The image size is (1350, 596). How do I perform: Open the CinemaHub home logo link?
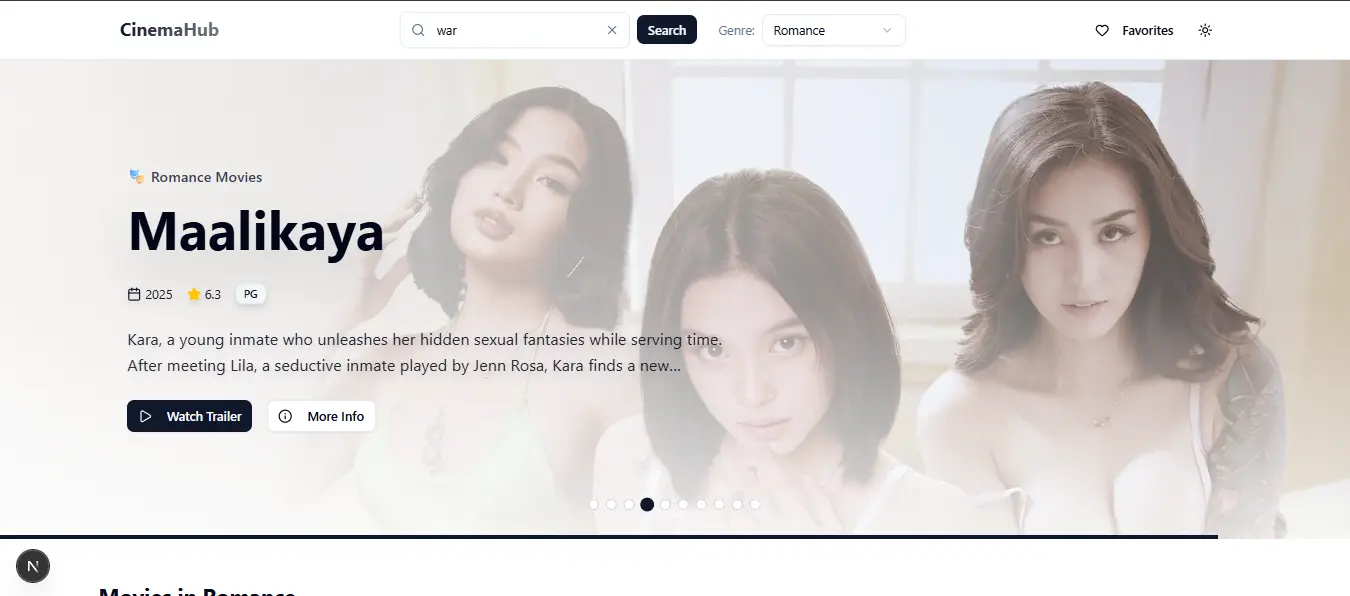(x=169, y=30)
